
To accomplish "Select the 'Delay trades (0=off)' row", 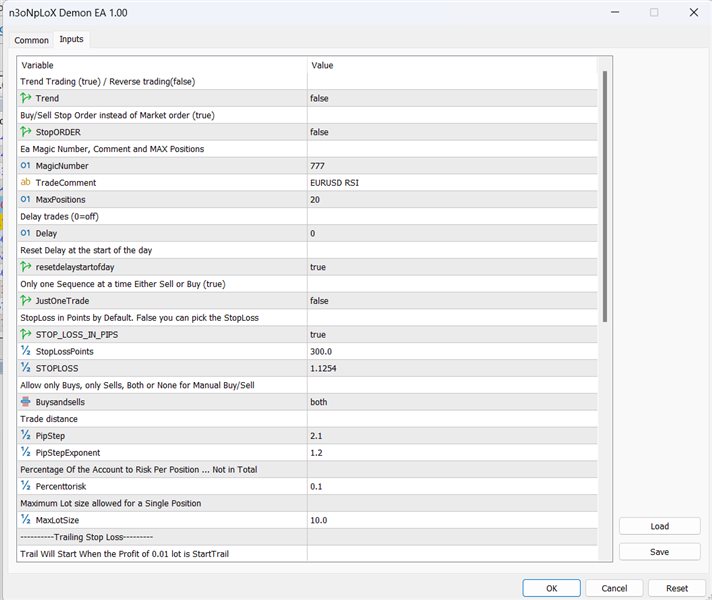I will 307,216.
